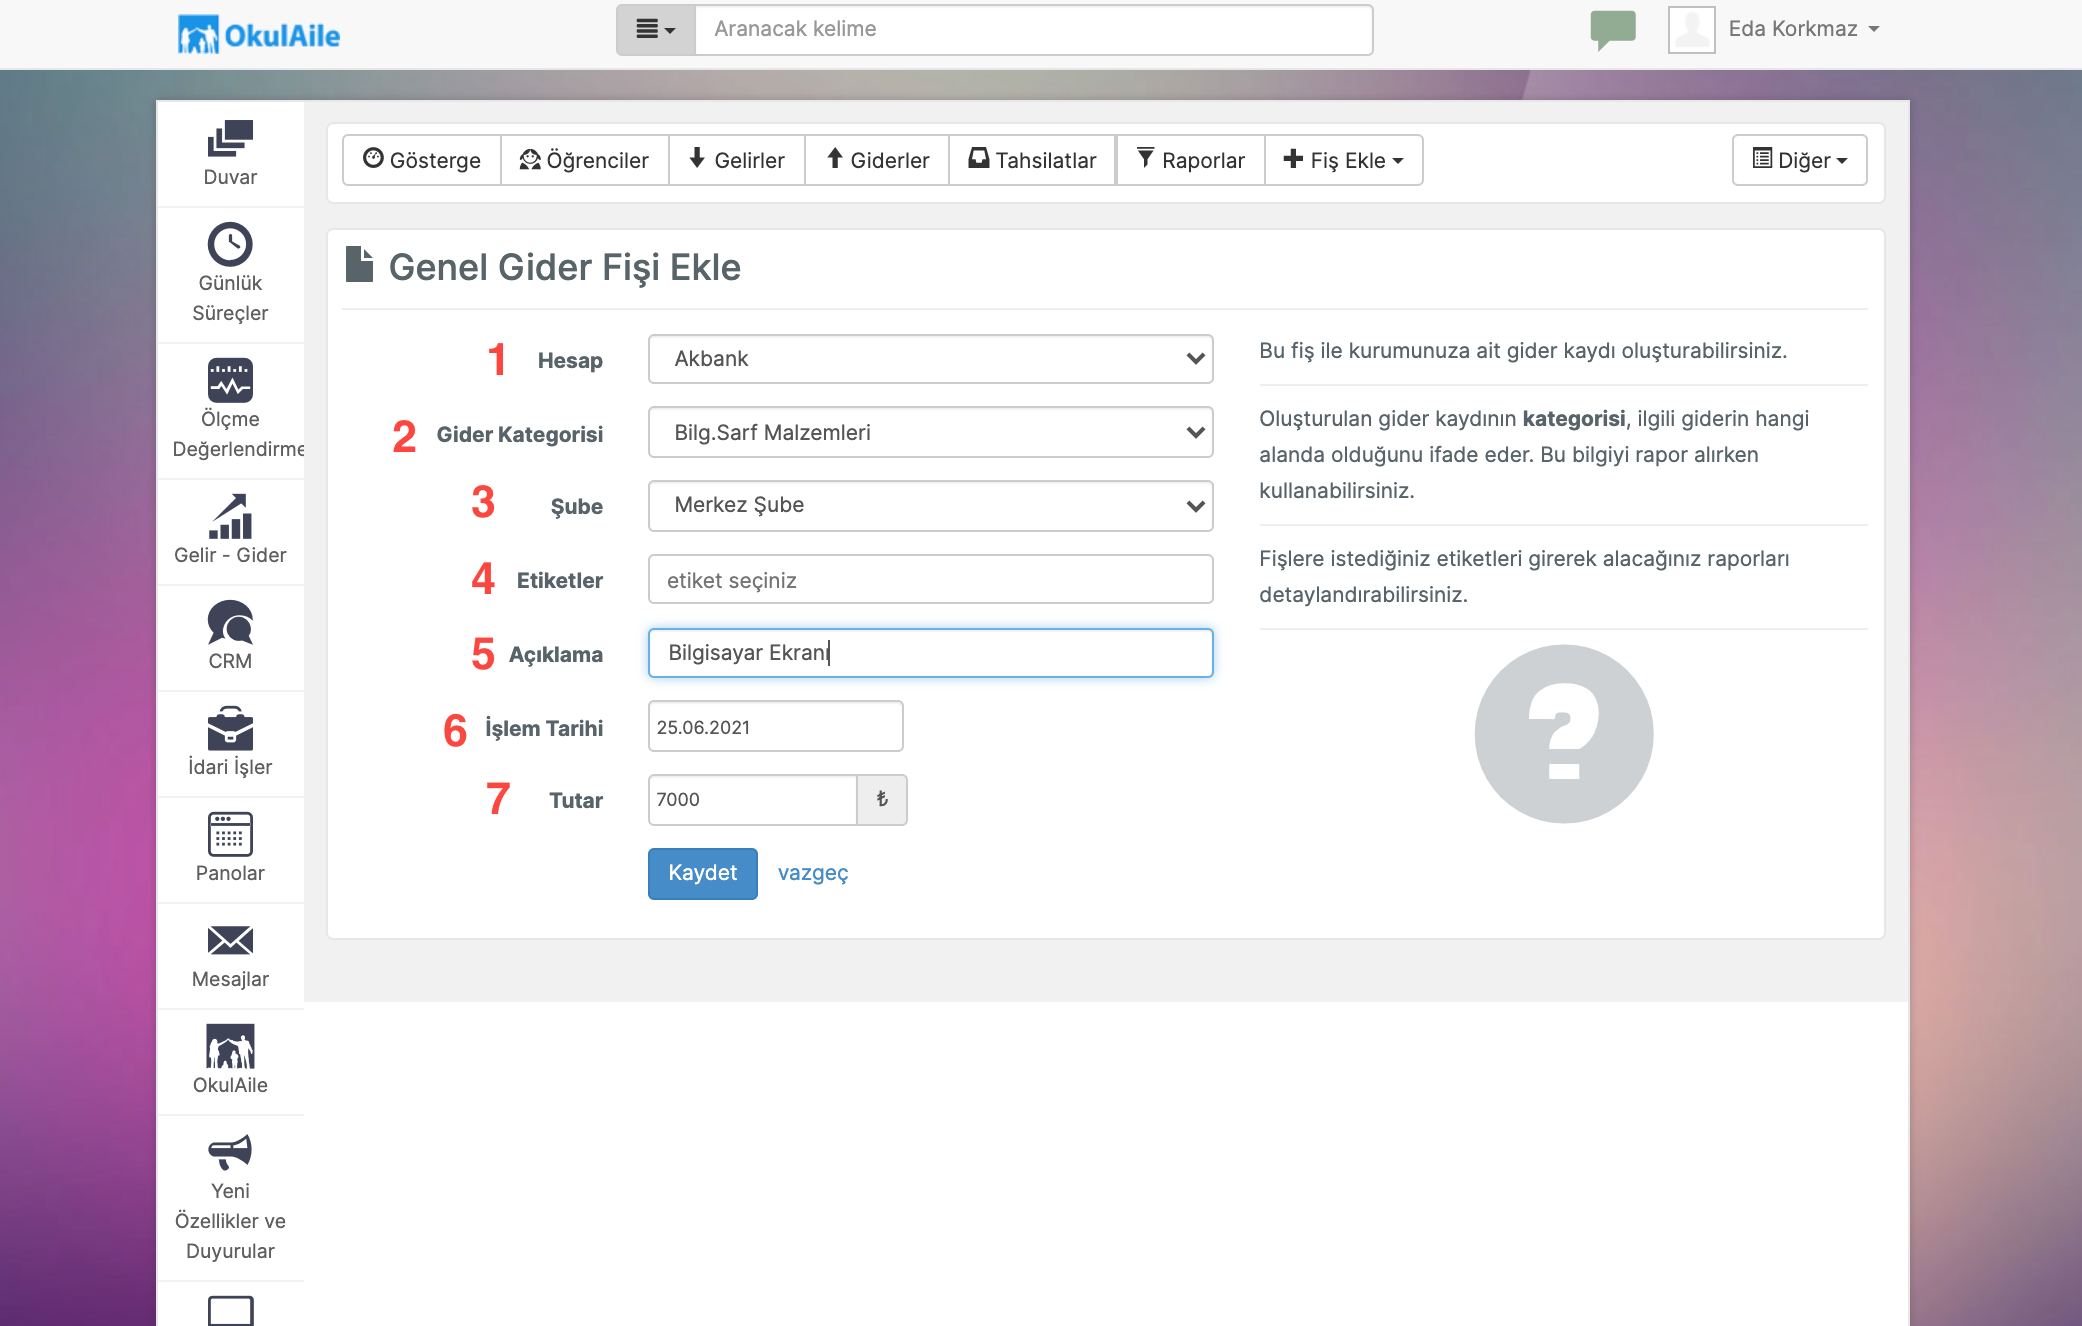The image size is (2082, 1326).
Task: Open the CRM chat icon
Action: coord(230,622)
